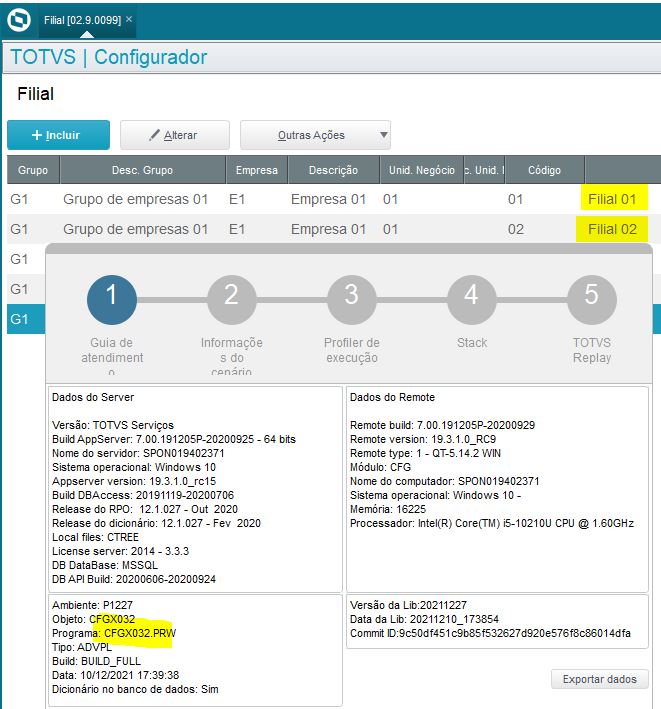The height and width of the screenshot is (709, 661).
Task: Click 'Versão da Lib:20211227' line
Action: pos(408,605)
